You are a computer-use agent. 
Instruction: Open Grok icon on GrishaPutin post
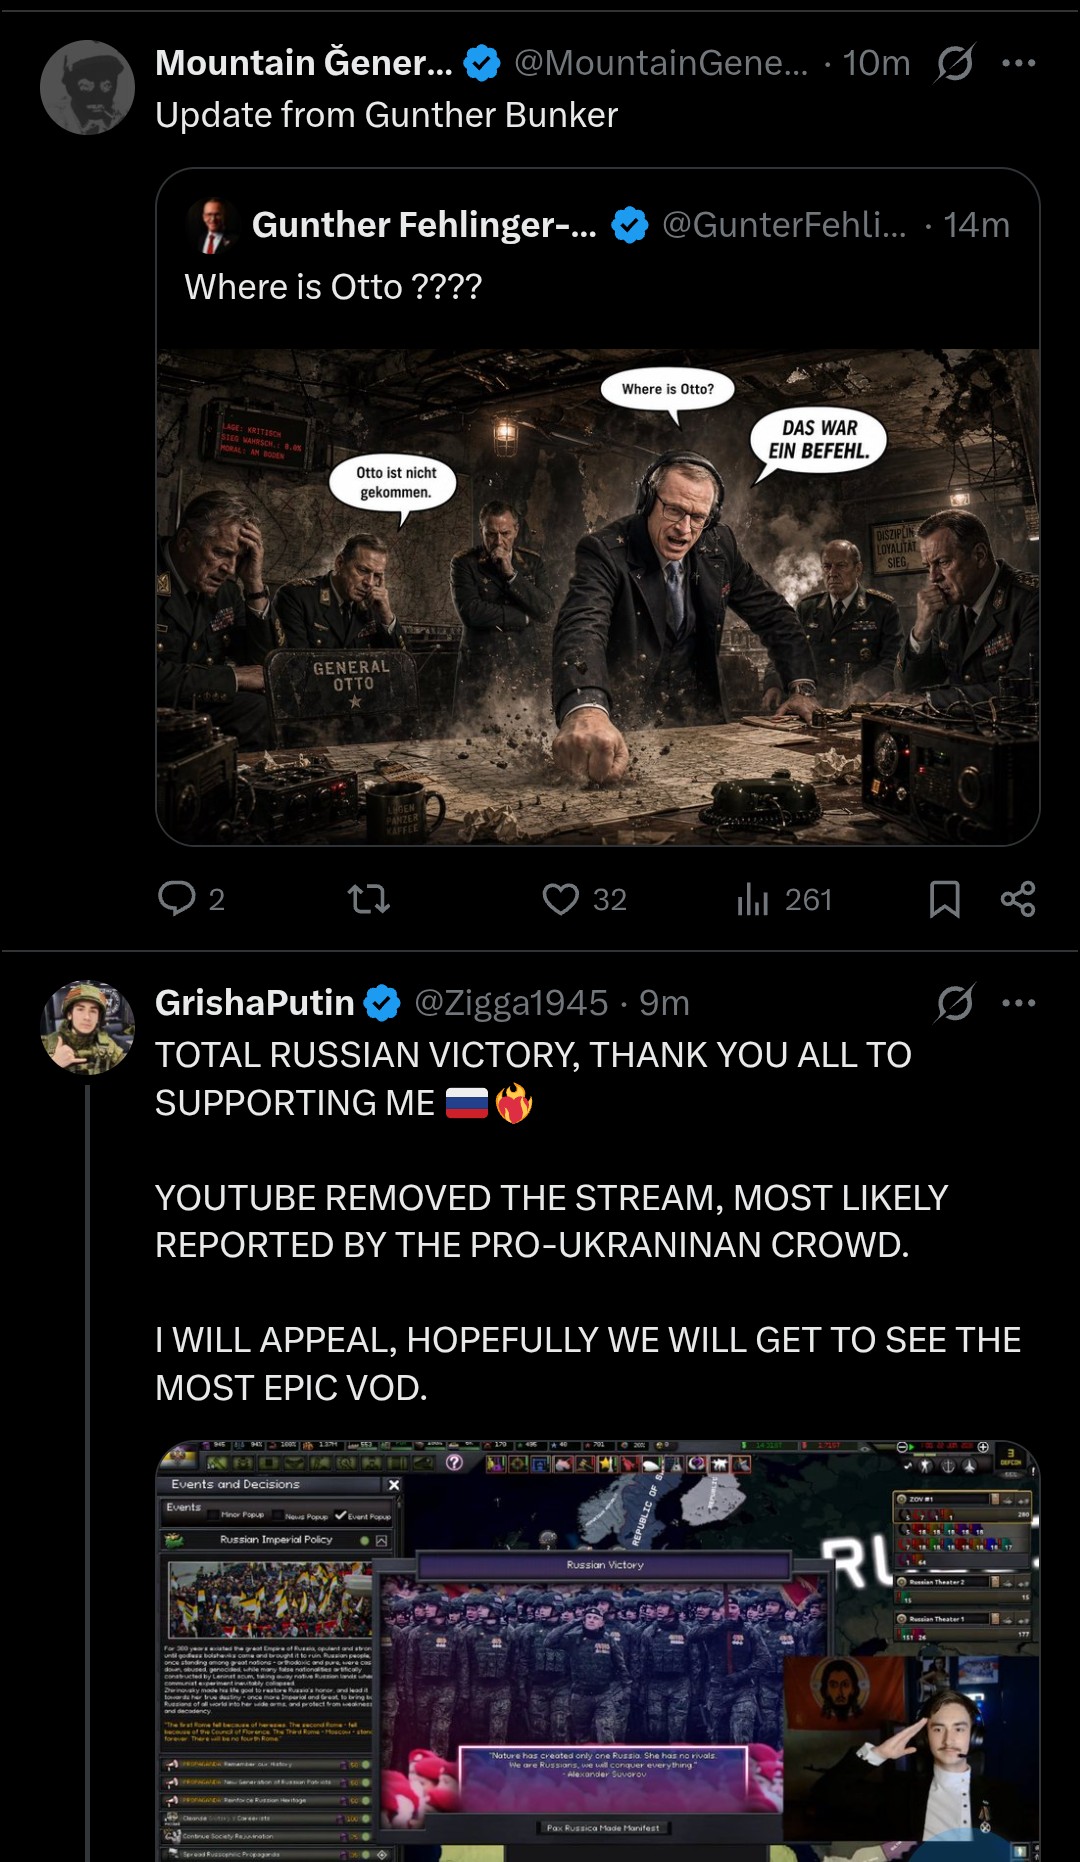point(954,1003)
